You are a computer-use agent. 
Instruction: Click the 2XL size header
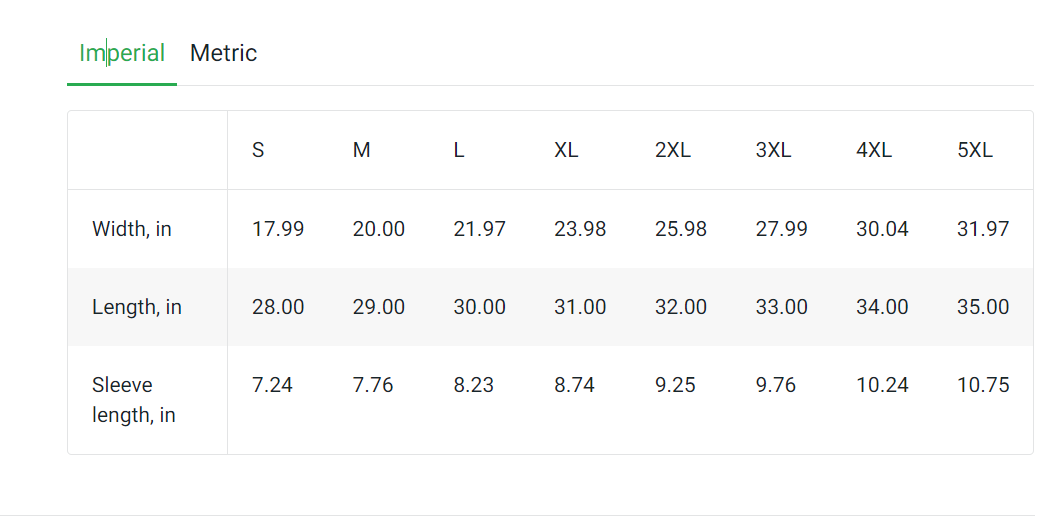tap(673, 151)
